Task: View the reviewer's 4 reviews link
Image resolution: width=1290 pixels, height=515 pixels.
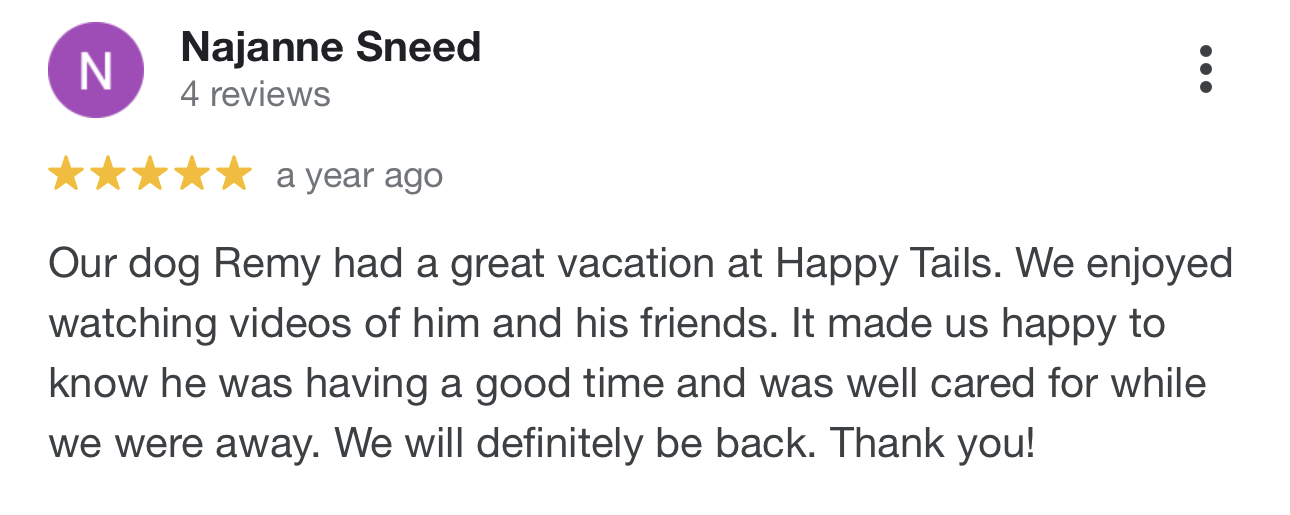Action: 255,95
